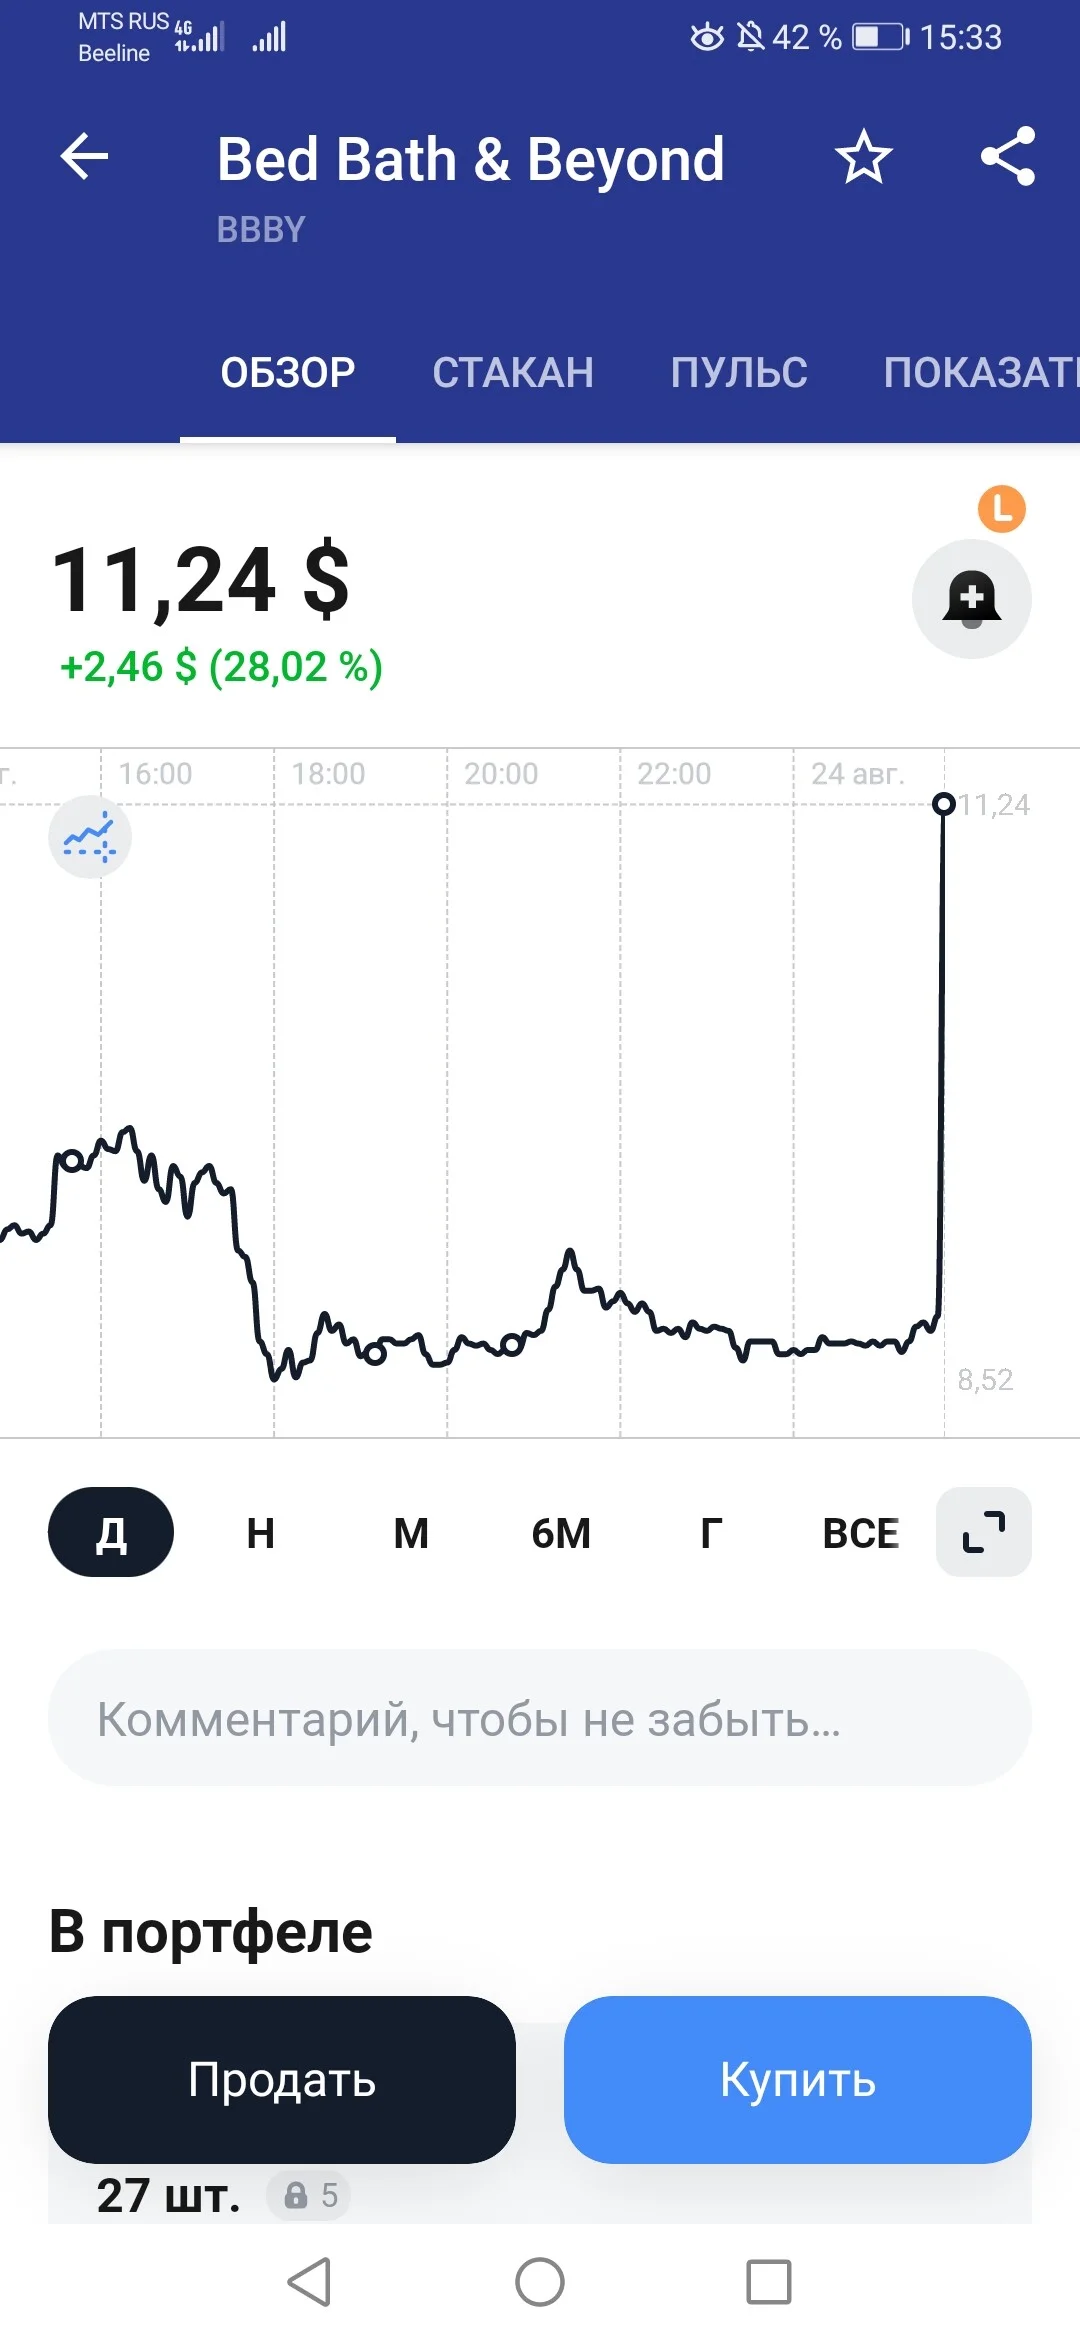1080x2340 pixels.
Task: Tap the 11,24 endpoint marker on the chart
Action: (x=943, y=804)
